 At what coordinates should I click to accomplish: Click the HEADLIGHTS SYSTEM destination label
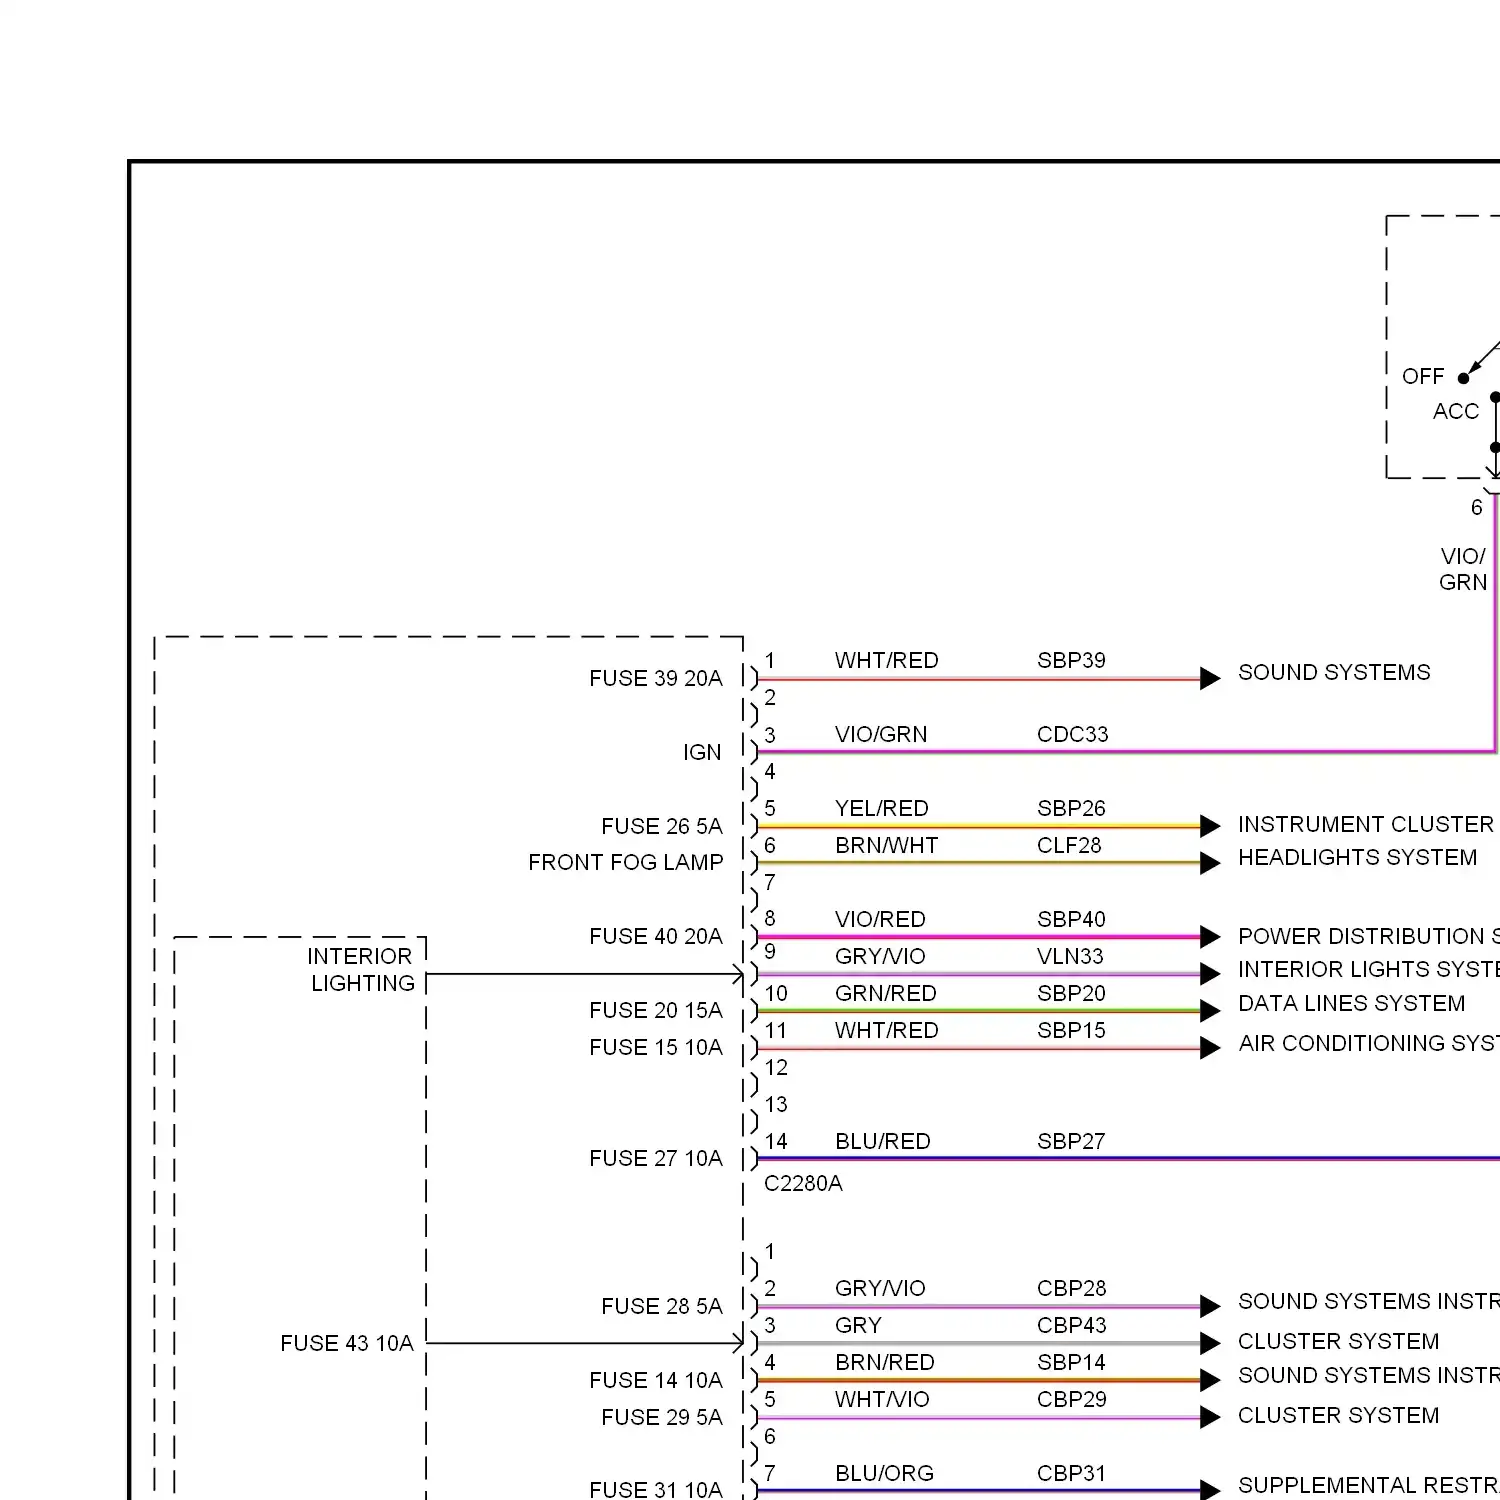point(1357,857)
